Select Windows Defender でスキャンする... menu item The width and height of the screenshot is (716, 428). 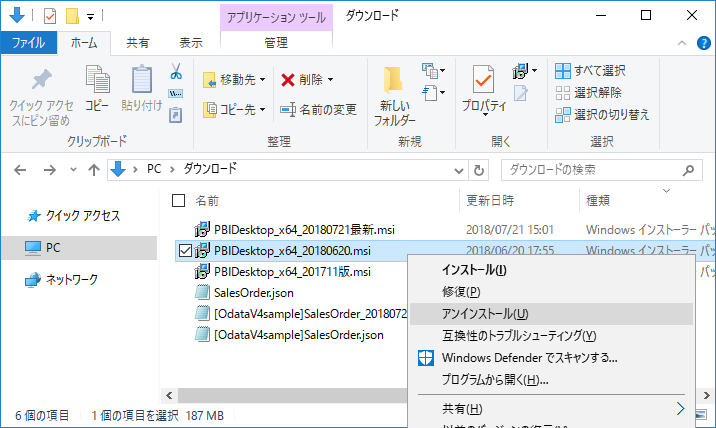[x=551, y=358]
